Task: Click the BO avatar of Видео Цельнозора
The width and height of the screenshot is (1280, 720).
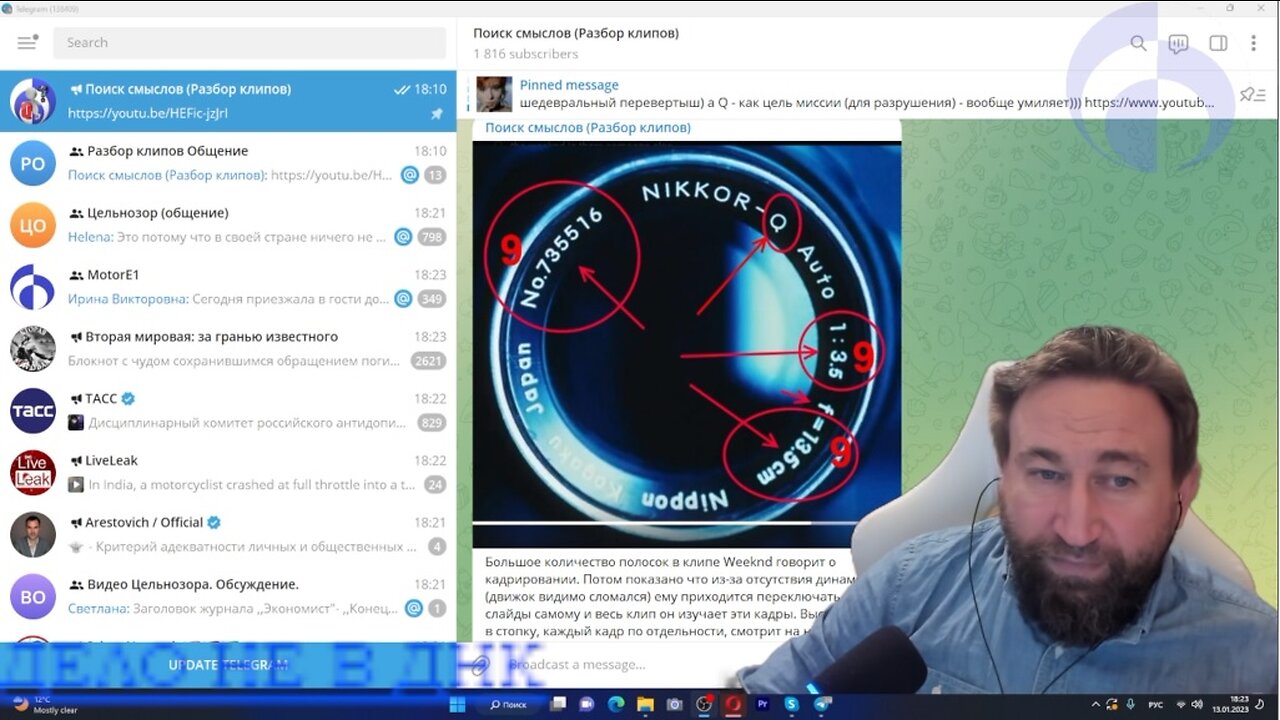Action: click(x=33, y=597)
